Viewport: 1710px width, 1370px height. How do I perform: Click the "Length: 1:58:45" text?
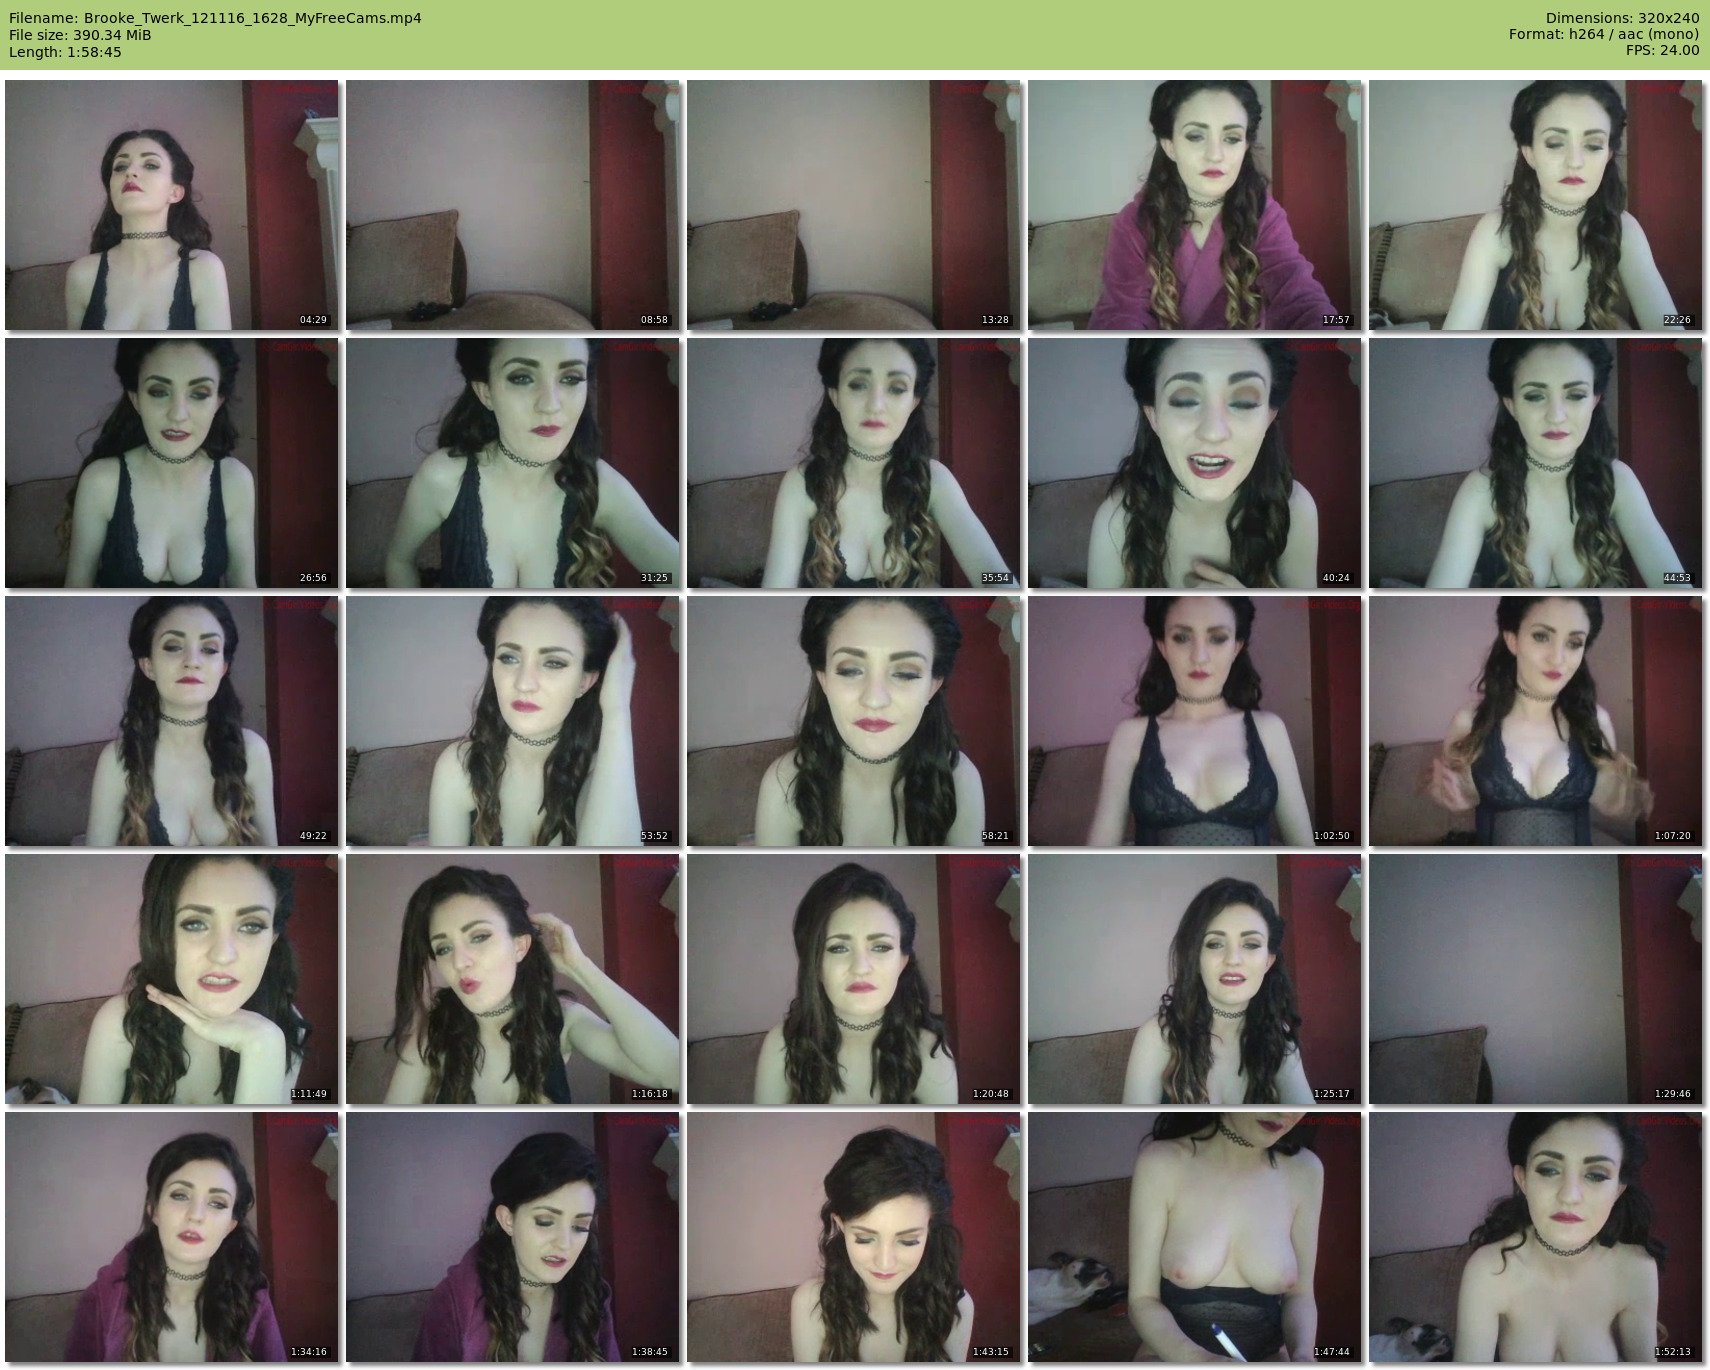[65, 52]
